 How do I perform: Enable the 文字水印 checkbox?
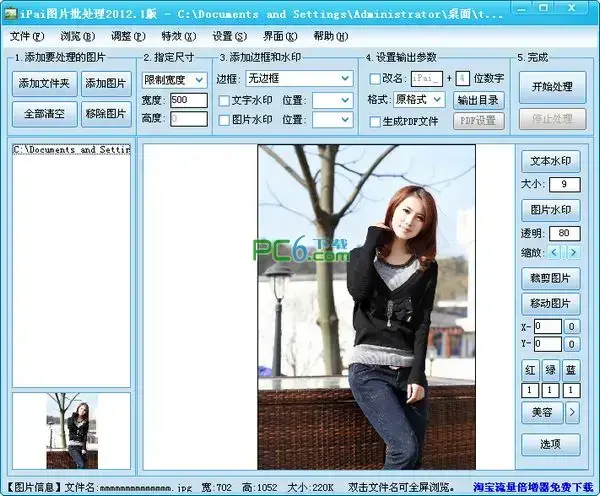[x=224, y=100]
